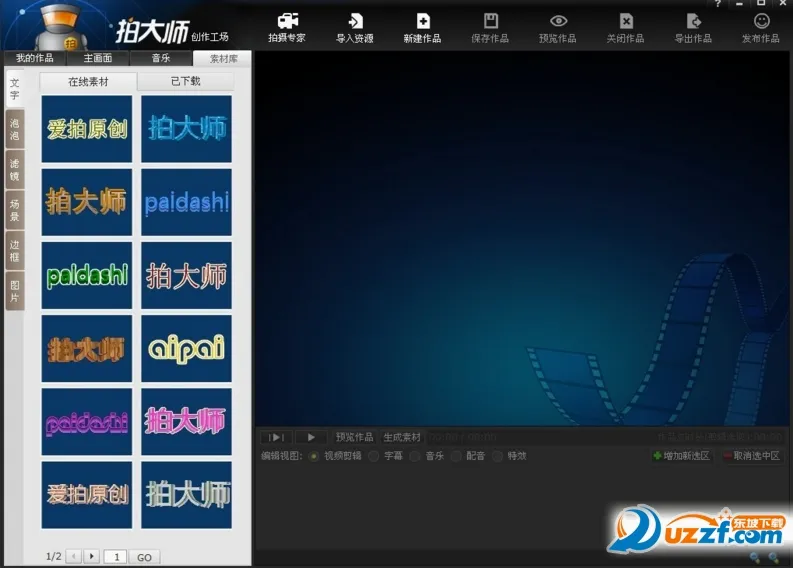Select the 滤镜 side category tab

pos(15,169)
